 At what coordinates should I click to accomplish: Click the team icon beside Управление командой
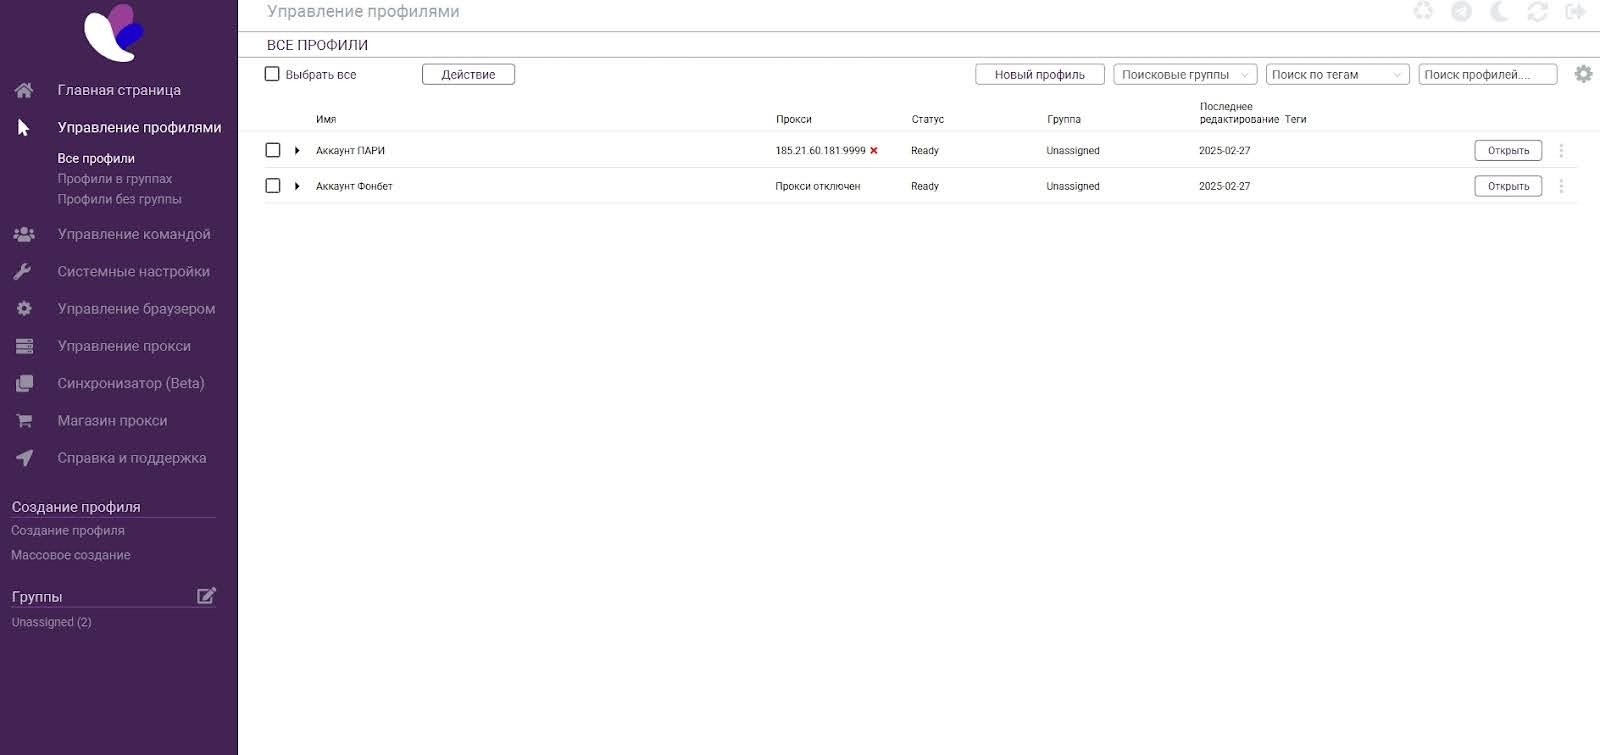coord(24,234)
